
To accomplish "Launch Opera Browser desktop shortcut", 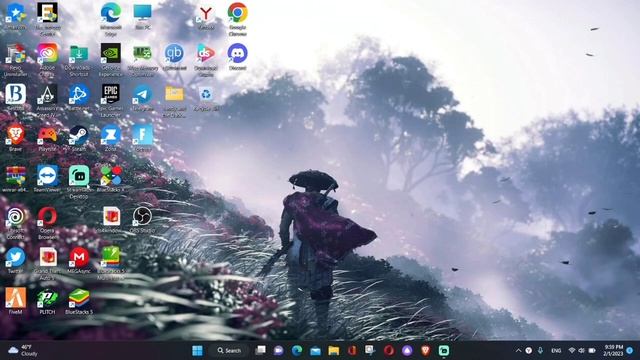I will (x=47, y=216).
